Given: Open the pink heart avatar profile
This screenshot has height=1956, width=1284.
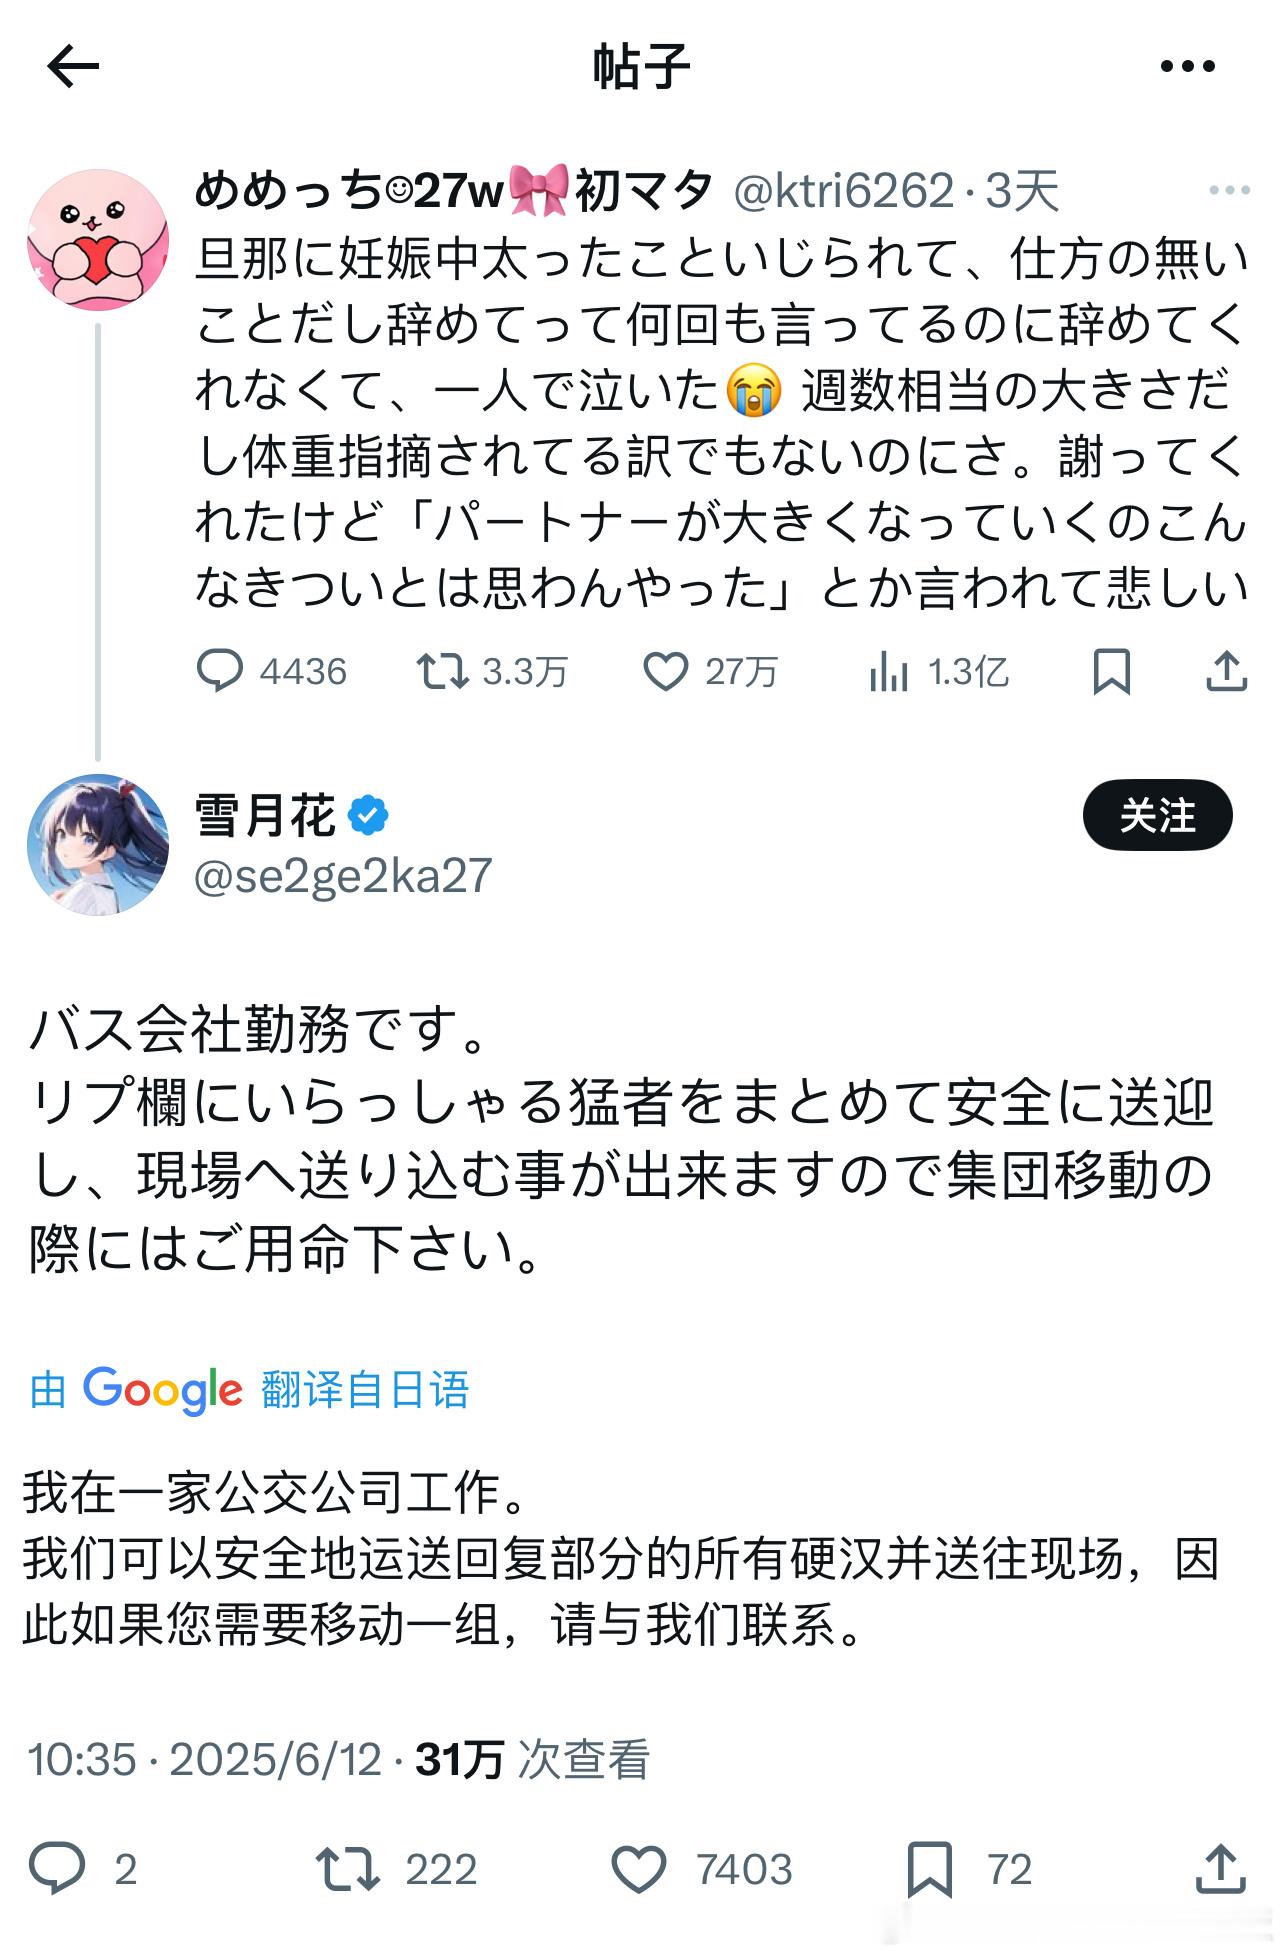Looking at the screenshot, I should 97,240.
